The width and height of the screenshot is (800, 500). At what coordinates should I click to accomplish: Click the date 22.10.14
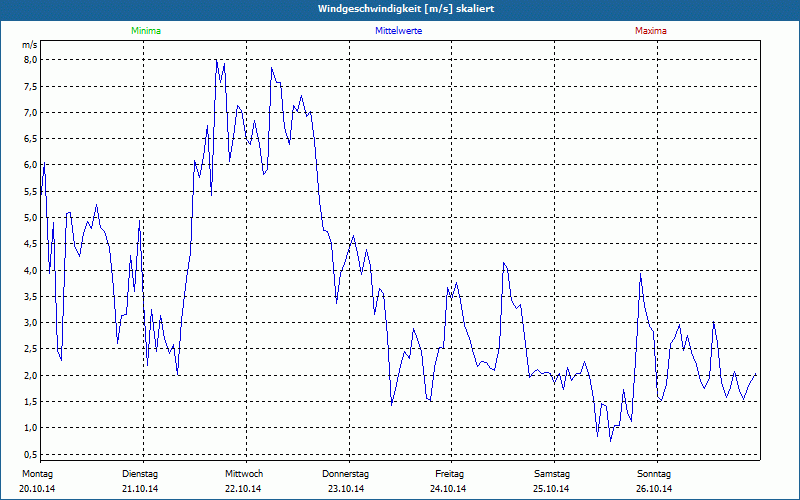[x=243, y=489]
